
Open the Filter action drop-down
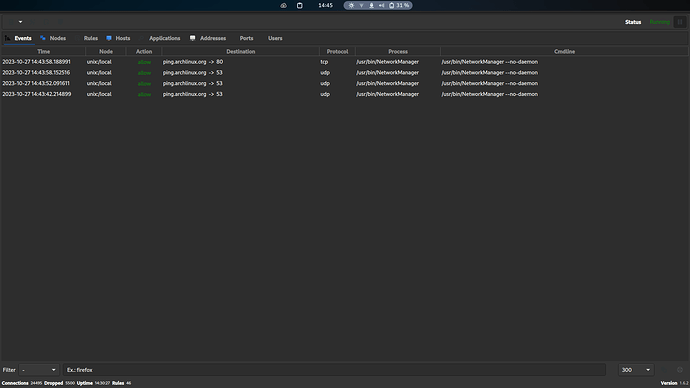click(x=39, y=370)
